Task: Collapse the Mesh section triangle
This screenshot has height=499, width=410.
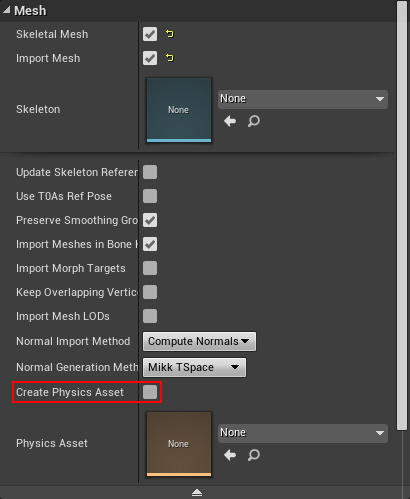Action: pyautogui.click(x=6, y=10)
